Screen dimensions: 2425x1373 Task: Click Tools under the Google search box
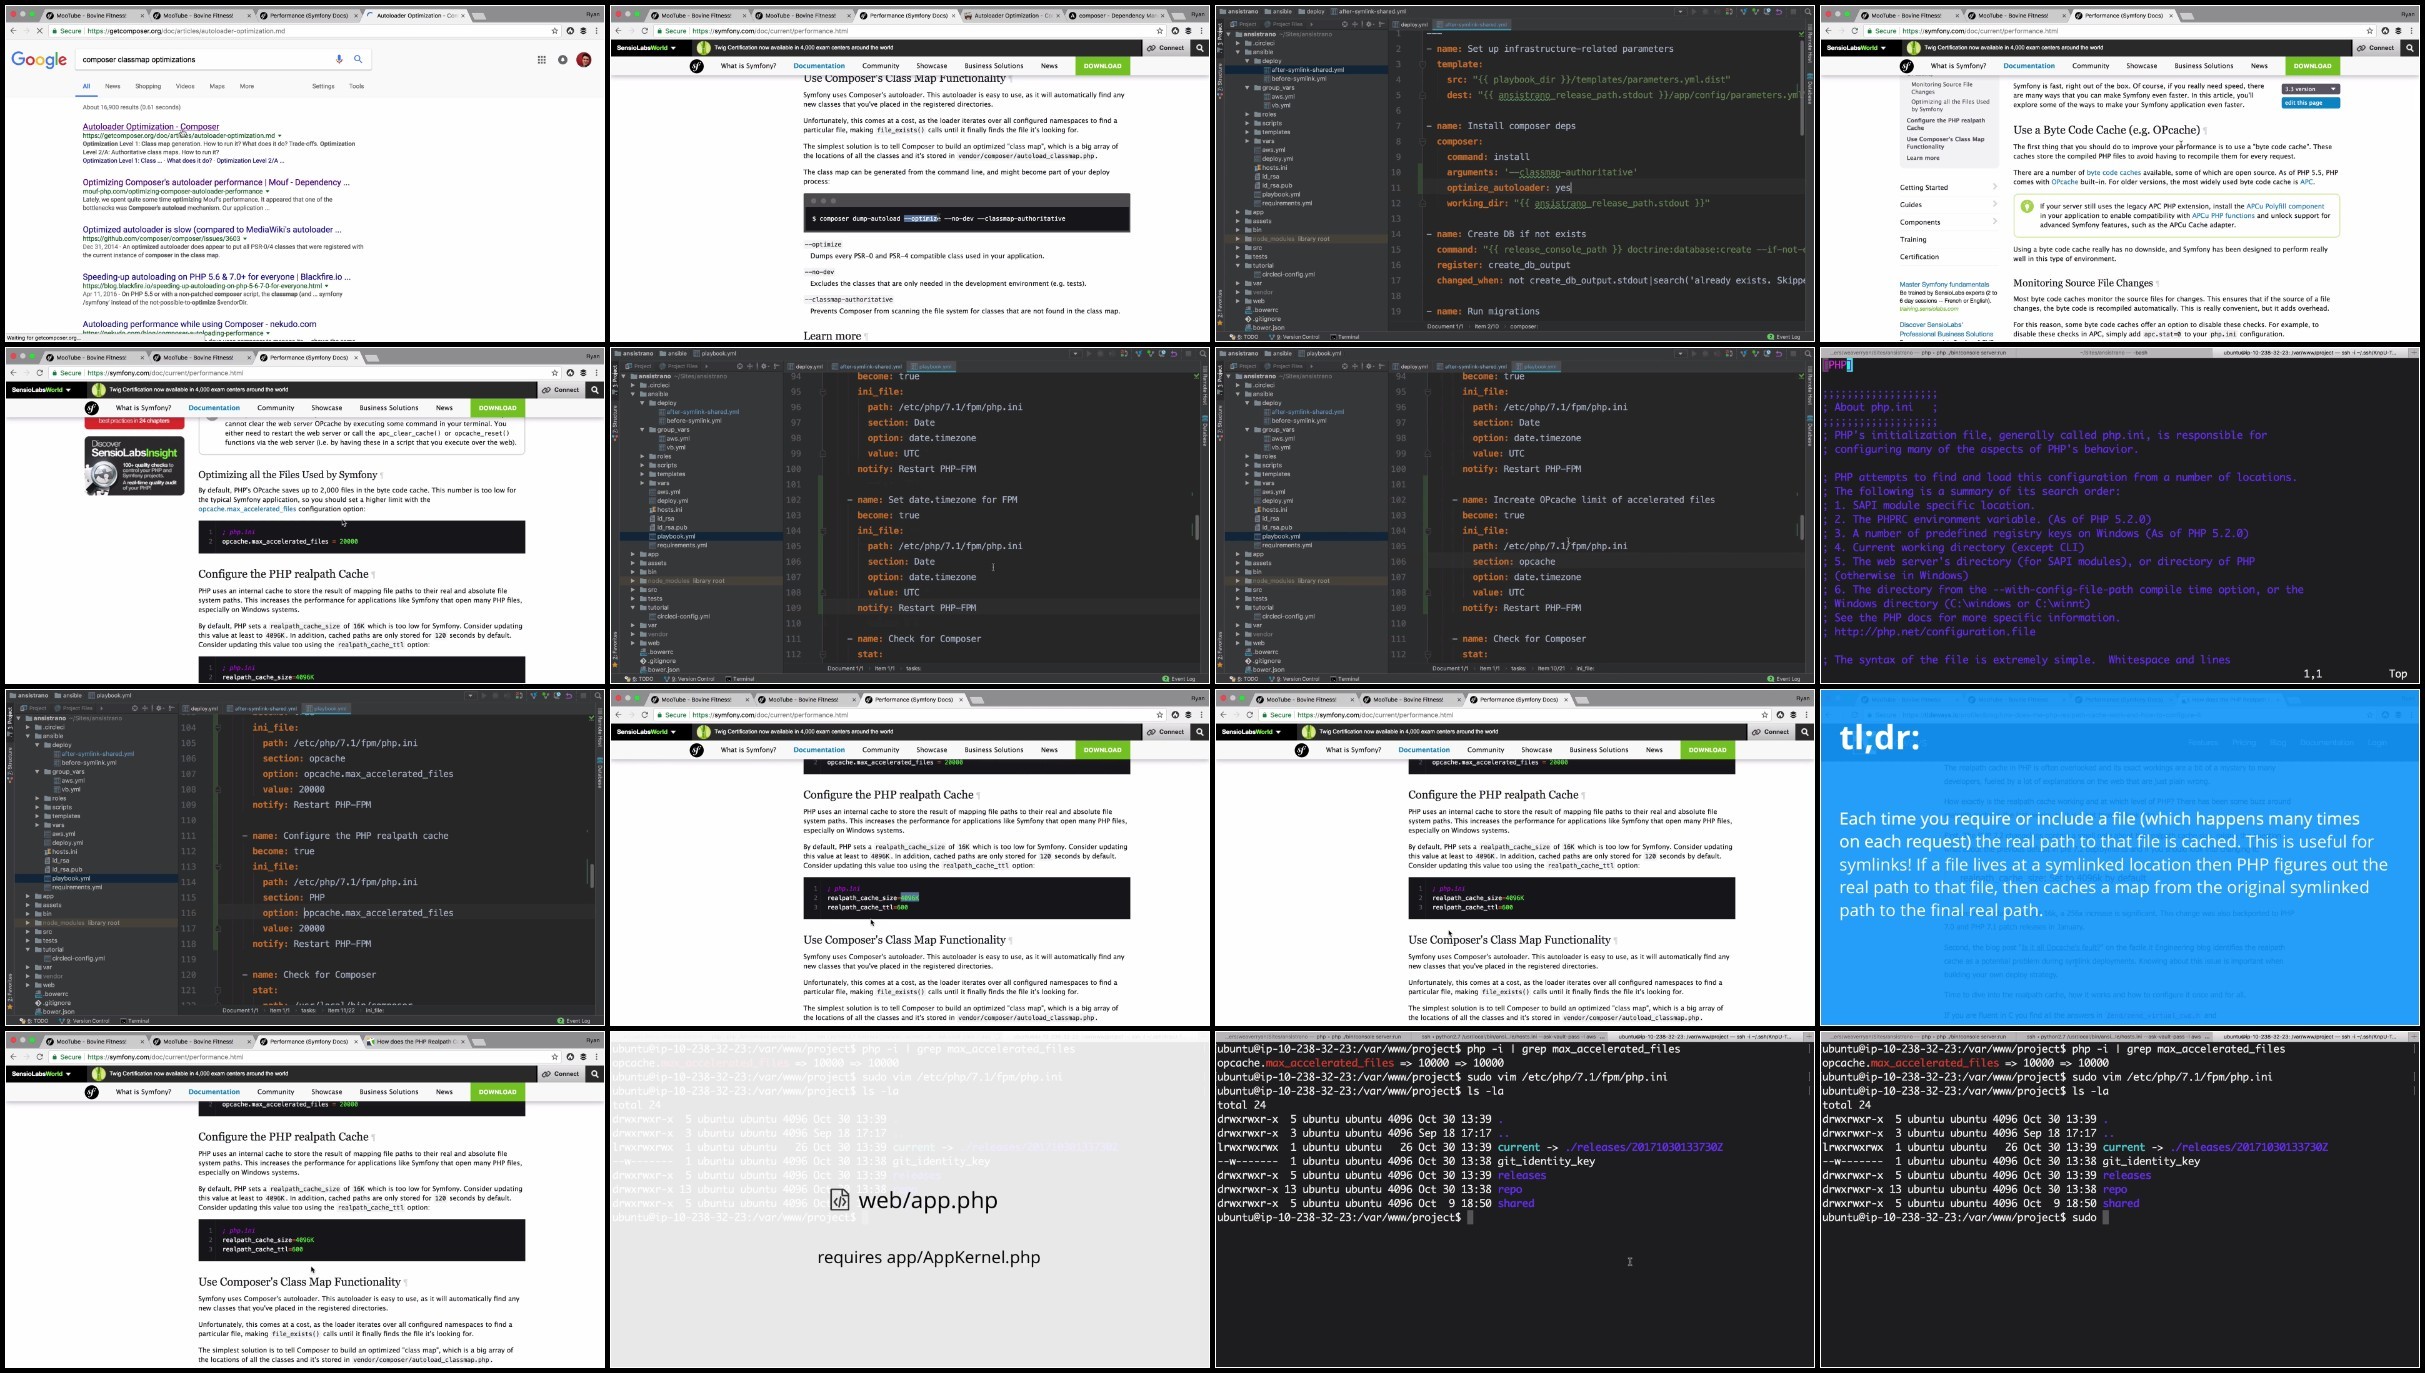[356, 86]
